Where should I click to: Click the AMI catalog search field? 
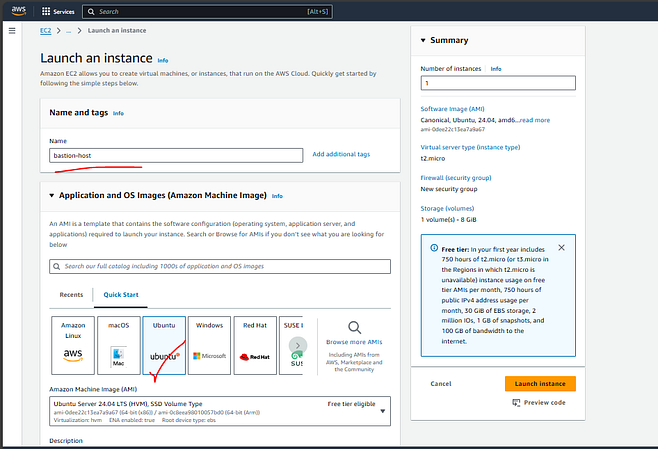click(x=220, y=266)
